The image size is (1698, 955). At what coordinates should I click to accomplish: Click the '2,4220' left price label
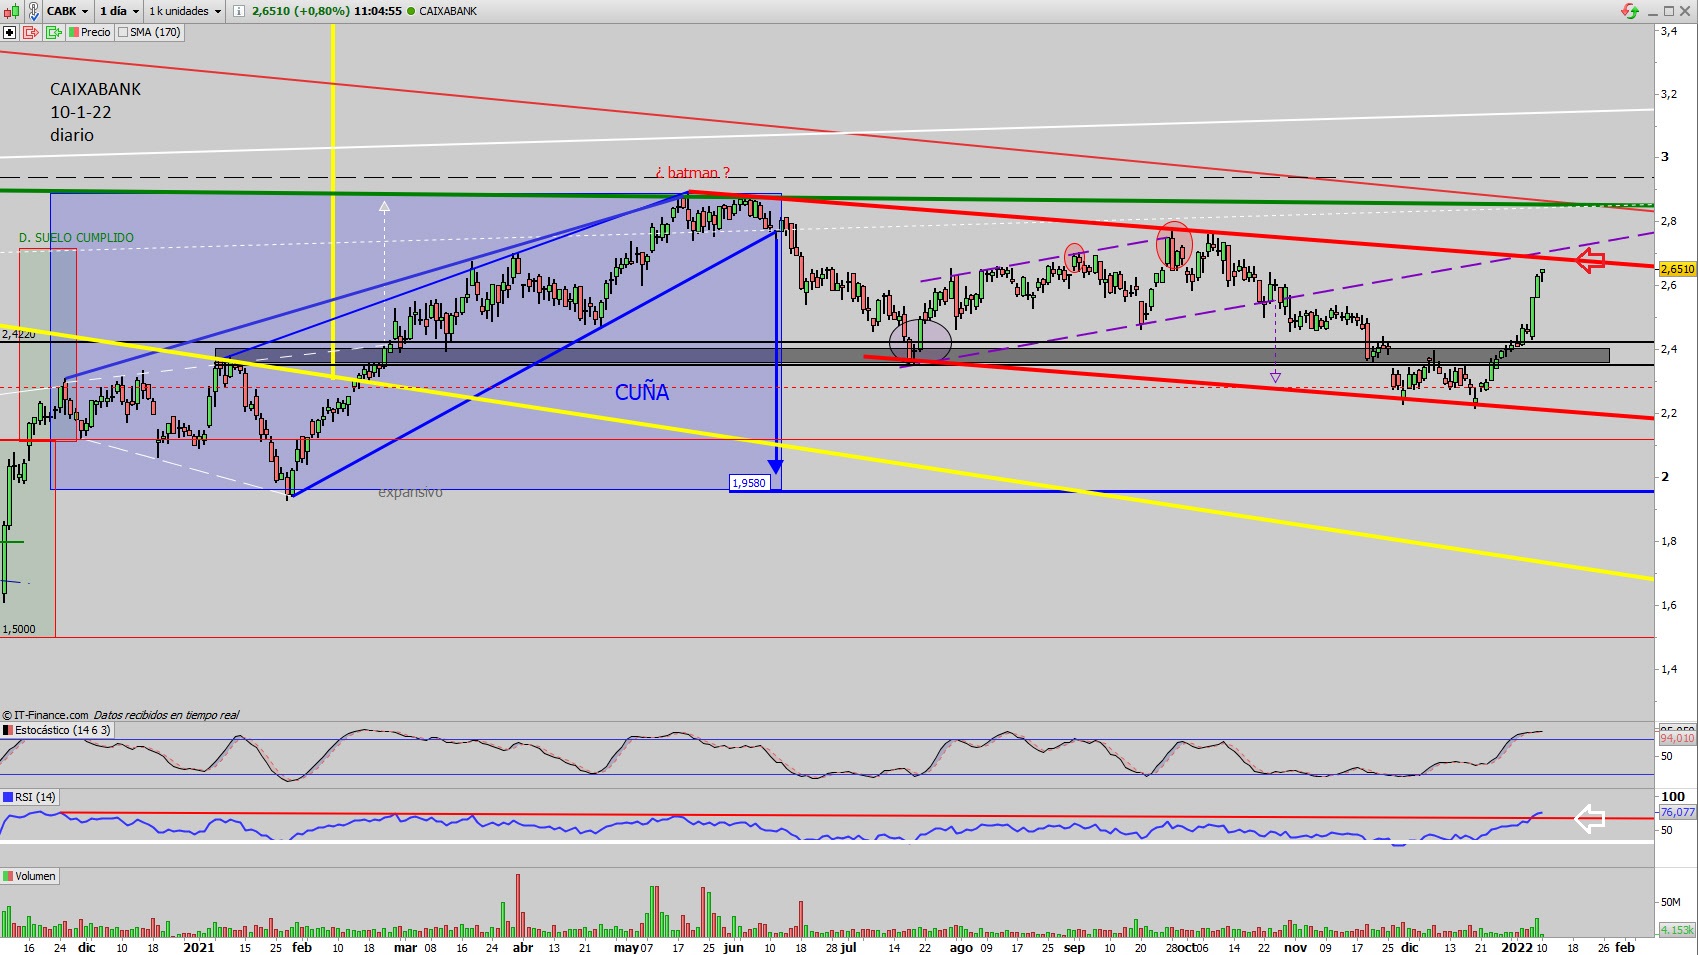coord(18,334)
